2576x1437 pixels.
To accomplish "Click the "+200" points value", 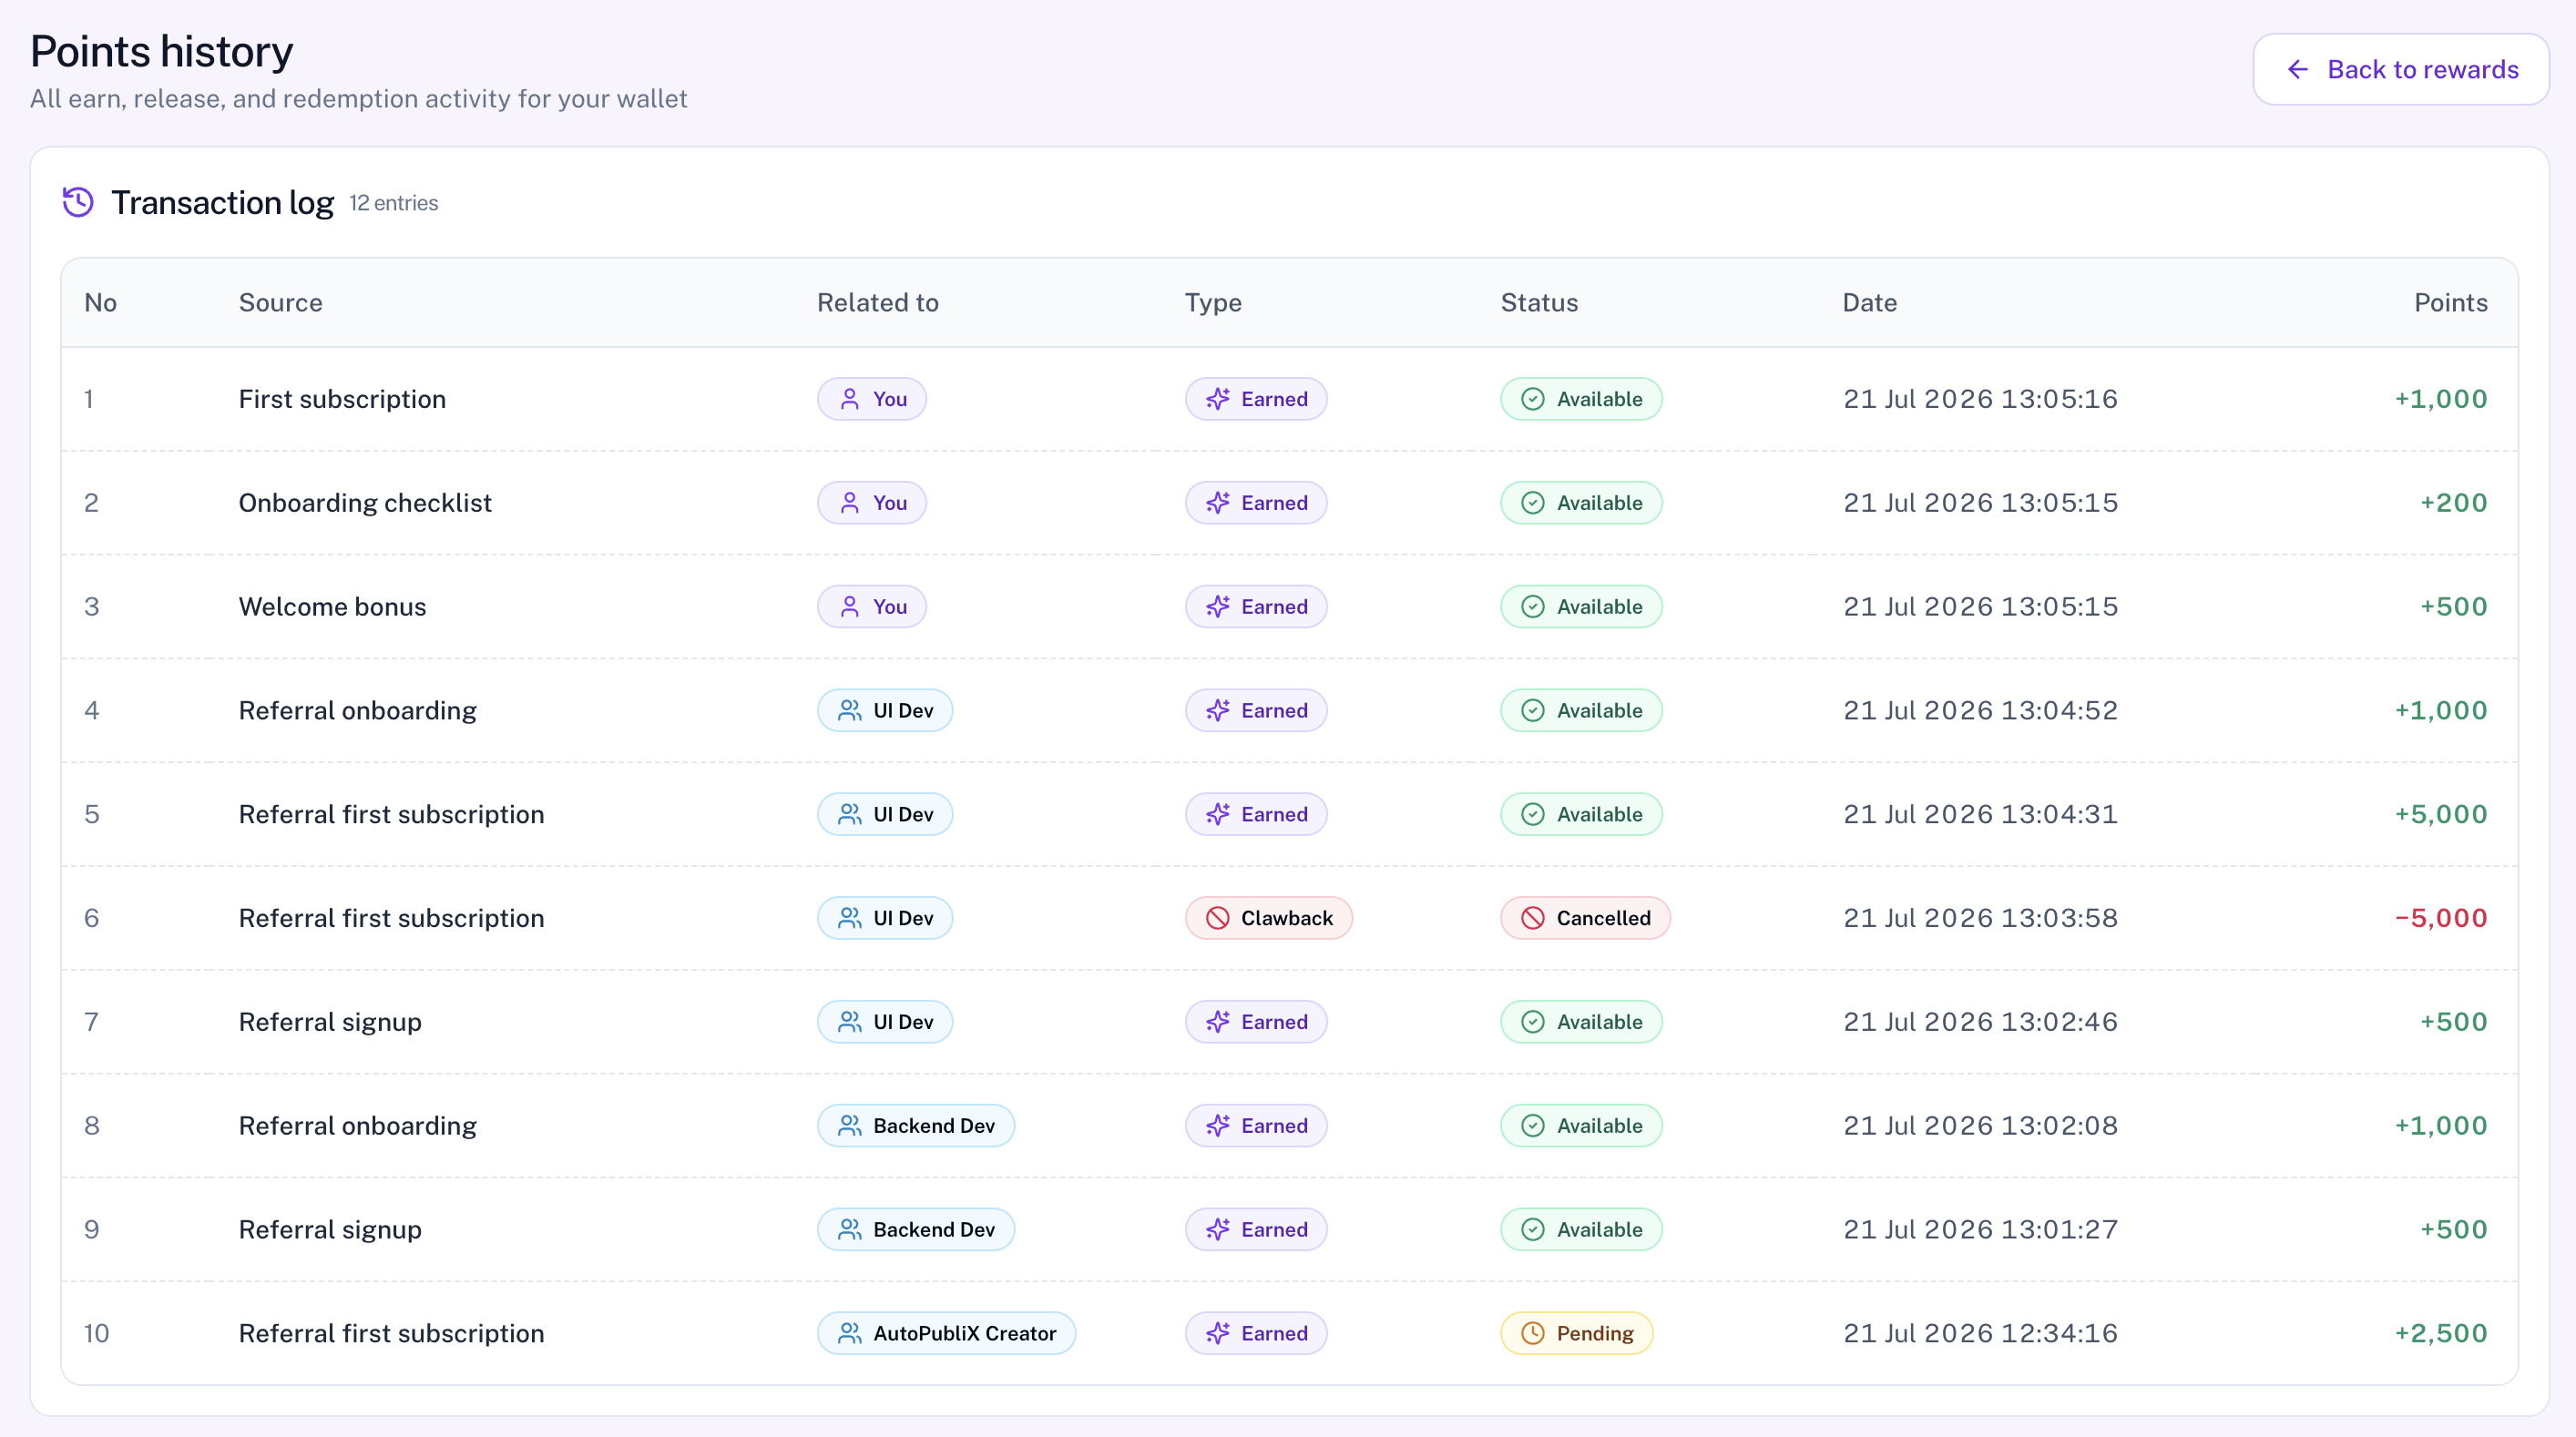I will click(x=2453, y=503).
